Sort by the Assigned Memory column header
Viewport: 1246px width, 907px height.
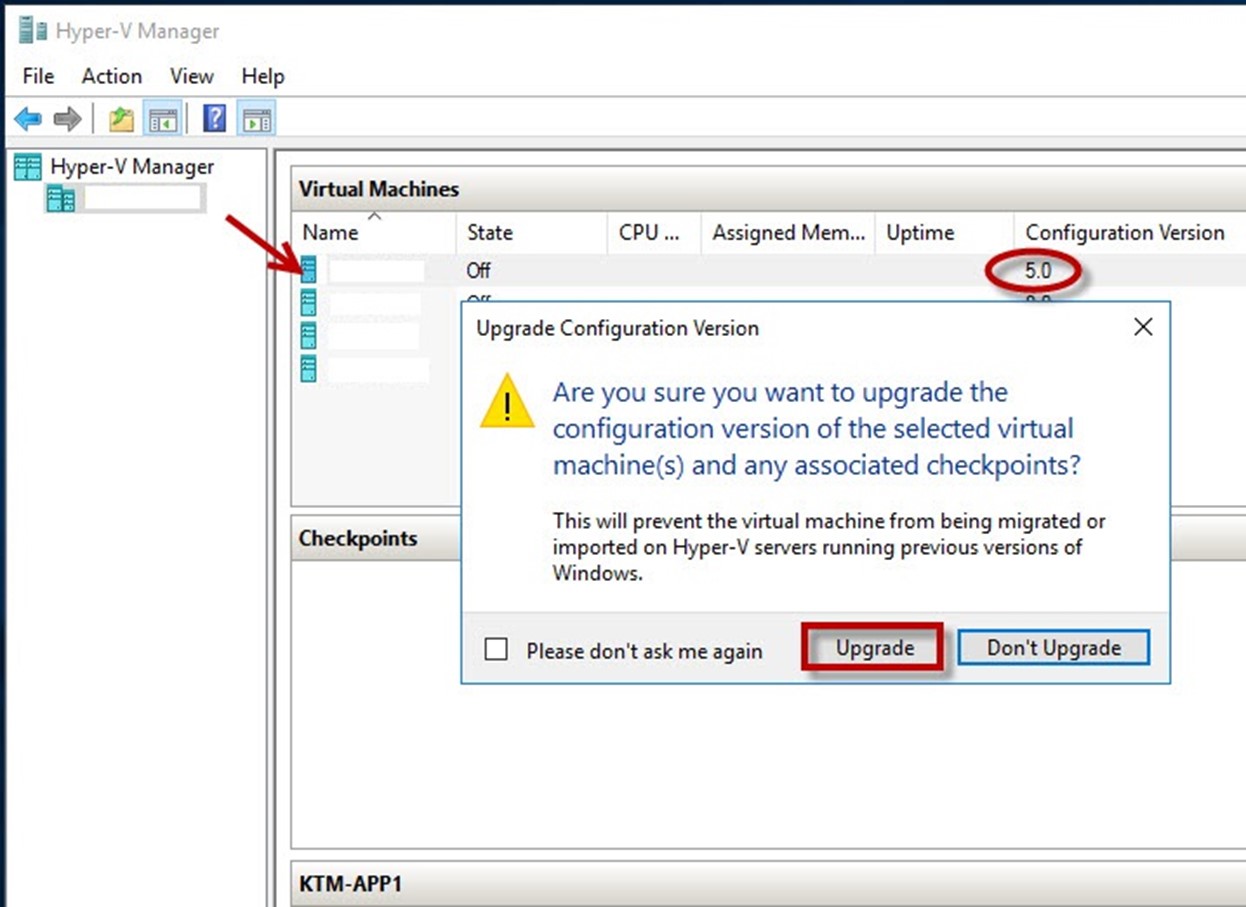pos(788,233)
